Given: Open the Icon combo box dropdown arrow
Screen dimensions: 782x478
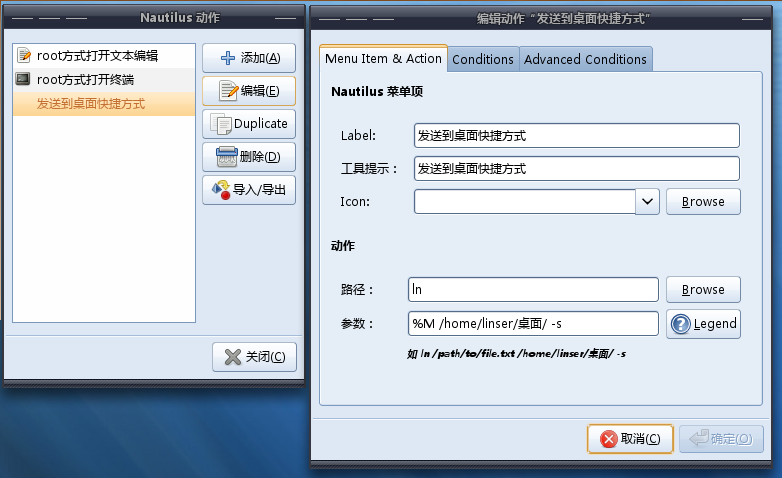Looking at the screenshot, I should tap(647, 202).
